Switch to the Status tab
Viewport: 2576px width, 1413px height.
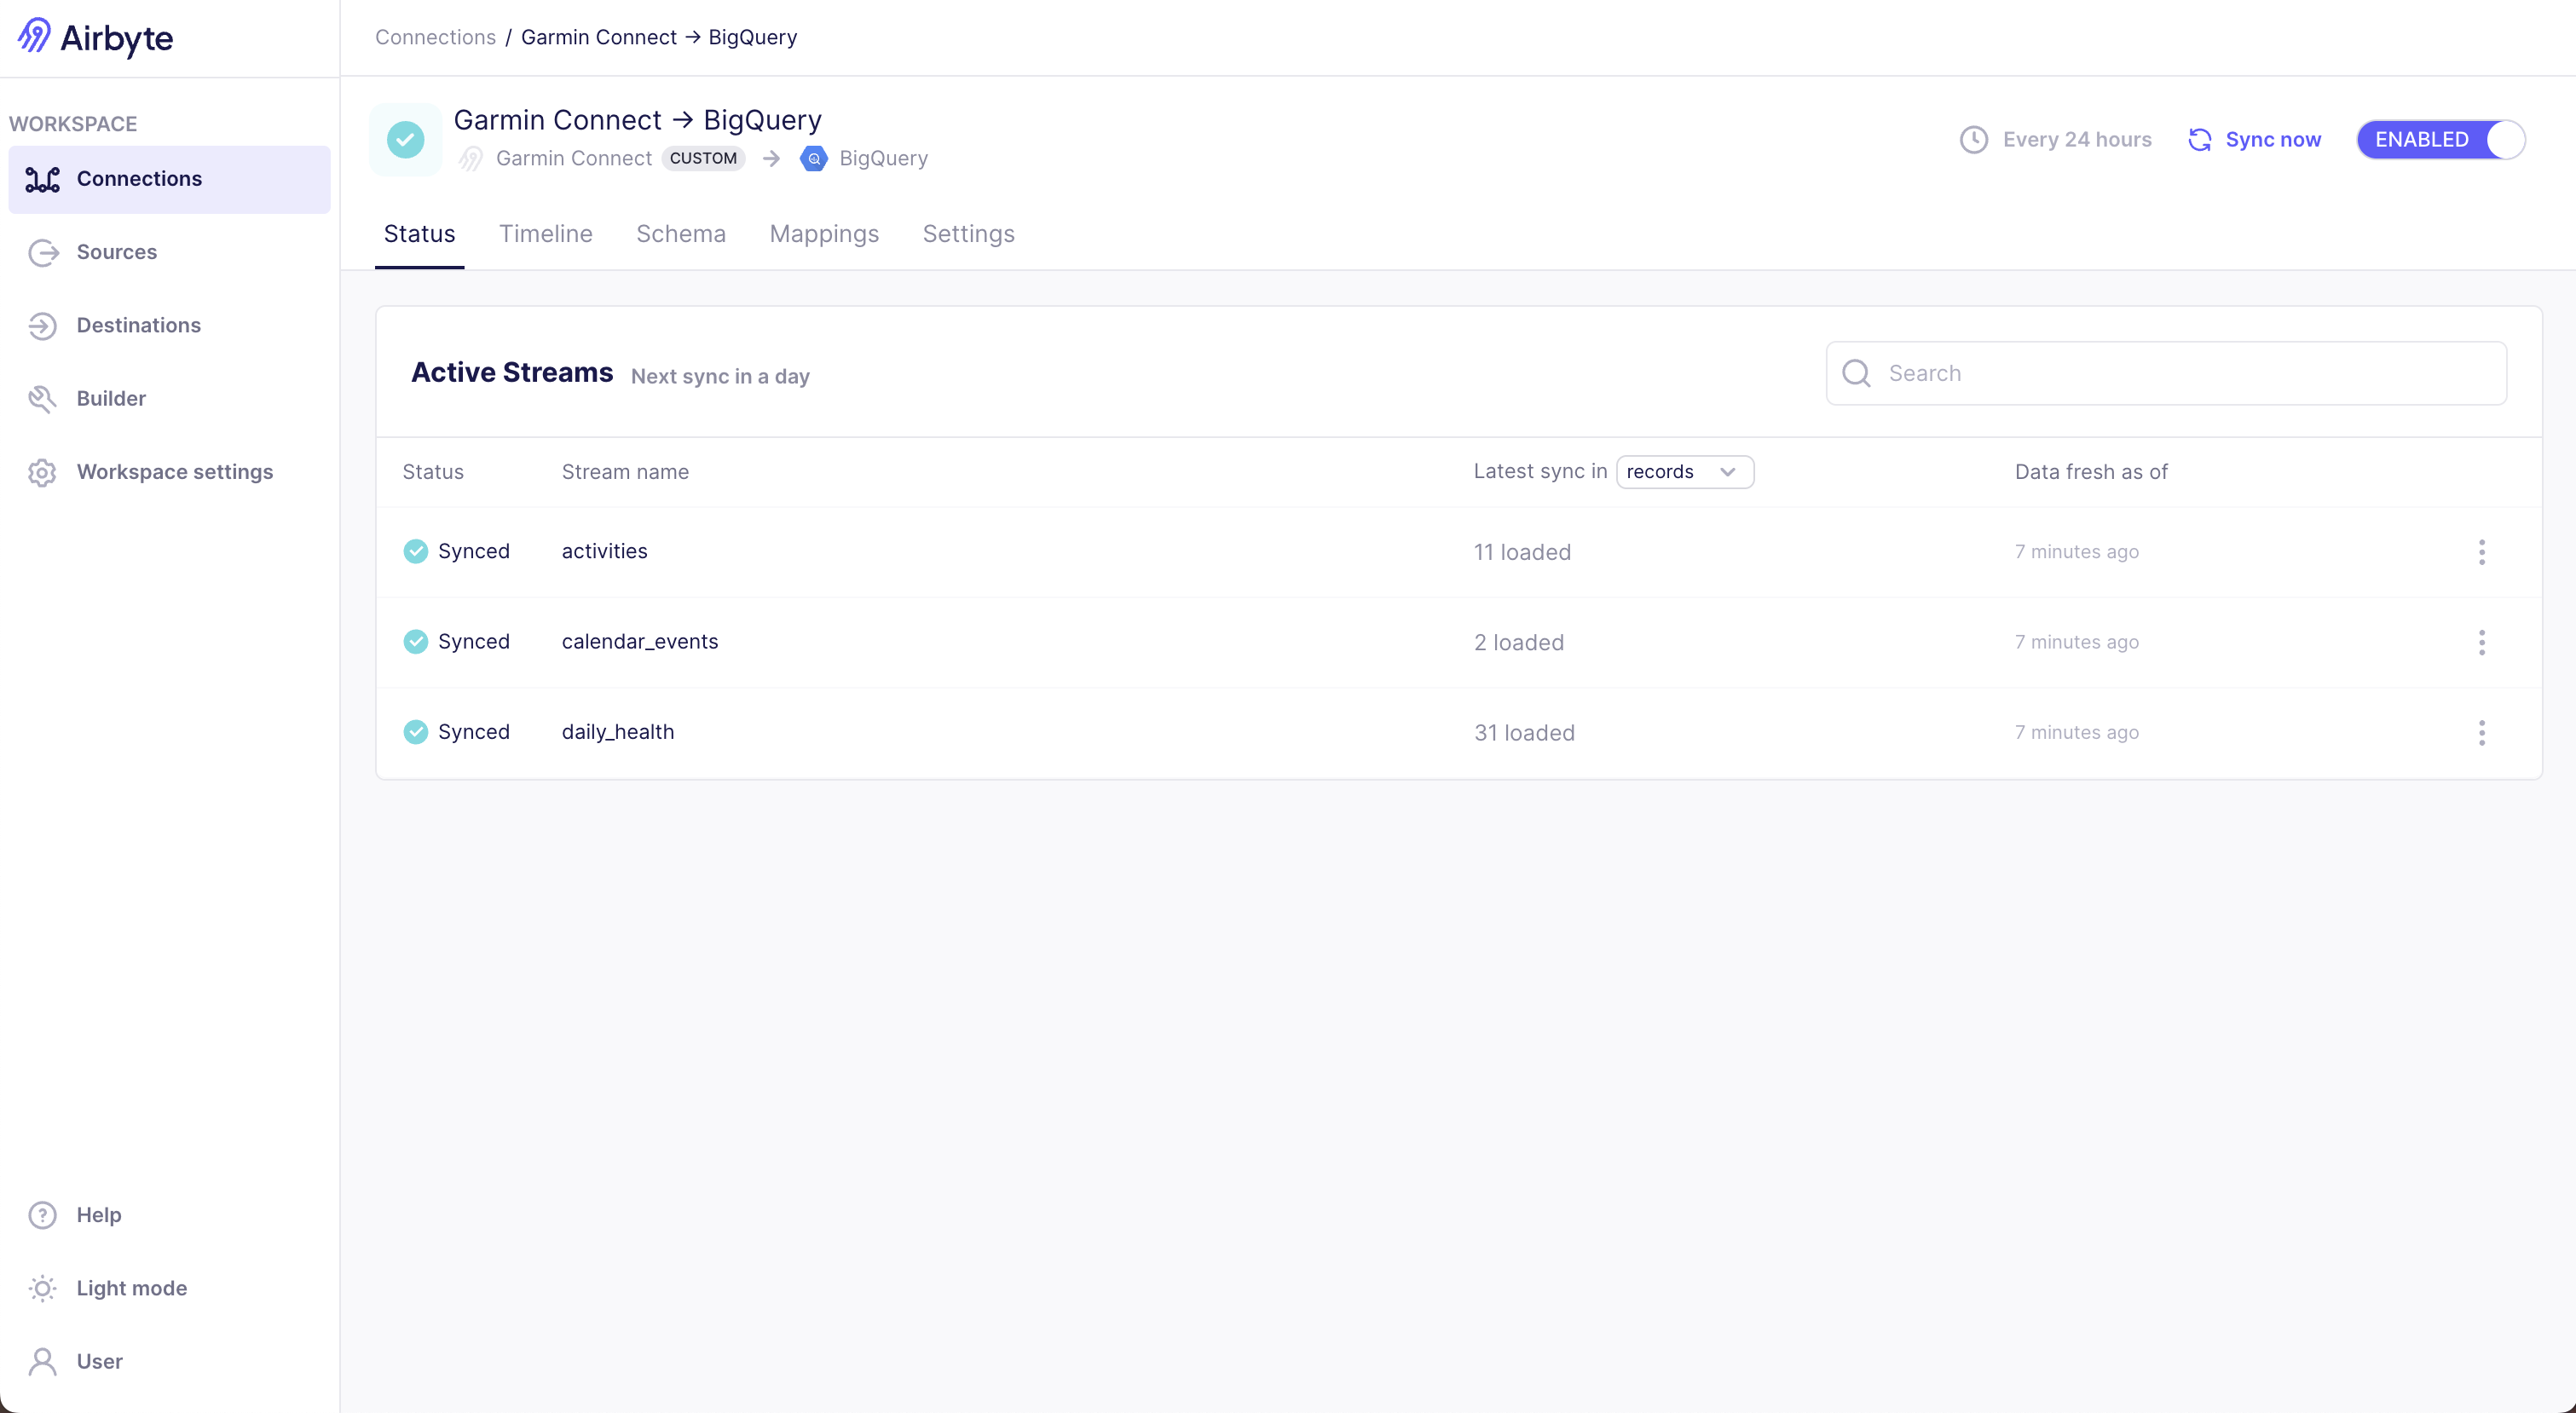click(420, 234)
